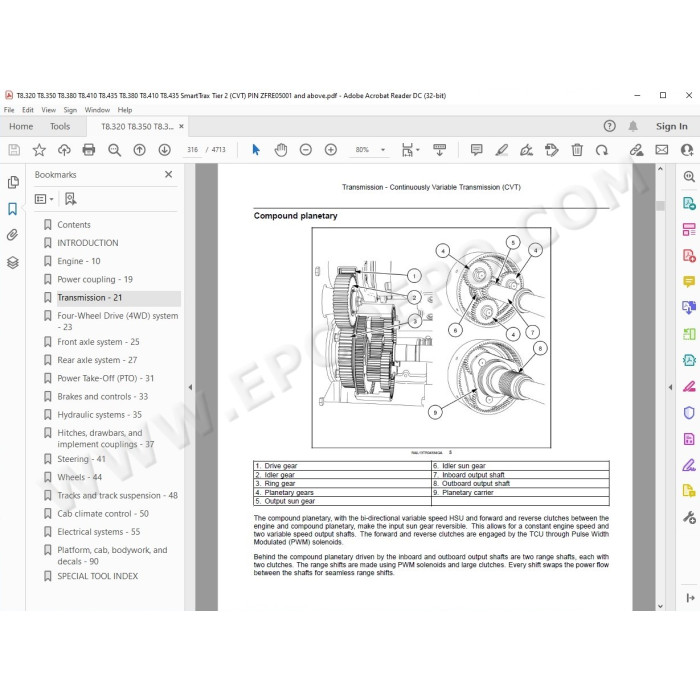The height and width of the screenshot is (700, 700).
Task: Open the Edit menu
Action: click(28, 110)
